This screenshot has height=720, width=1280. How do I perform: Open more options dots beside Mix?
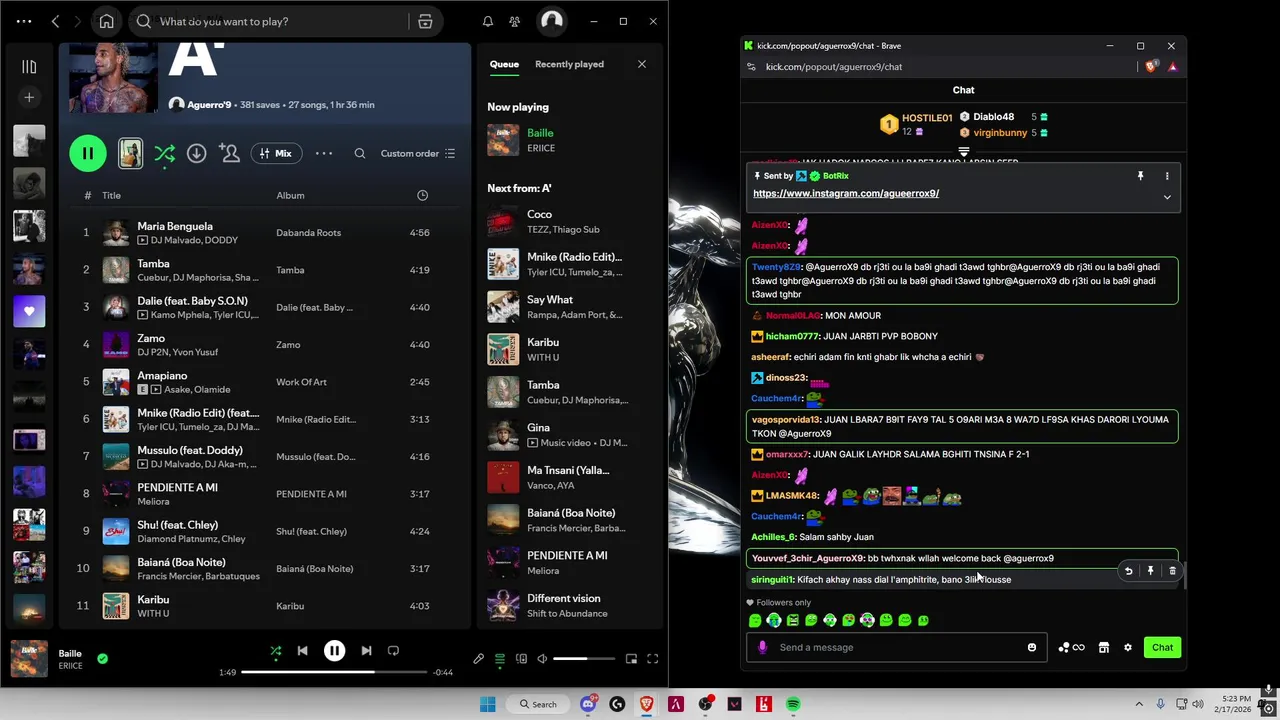point(324,153)
